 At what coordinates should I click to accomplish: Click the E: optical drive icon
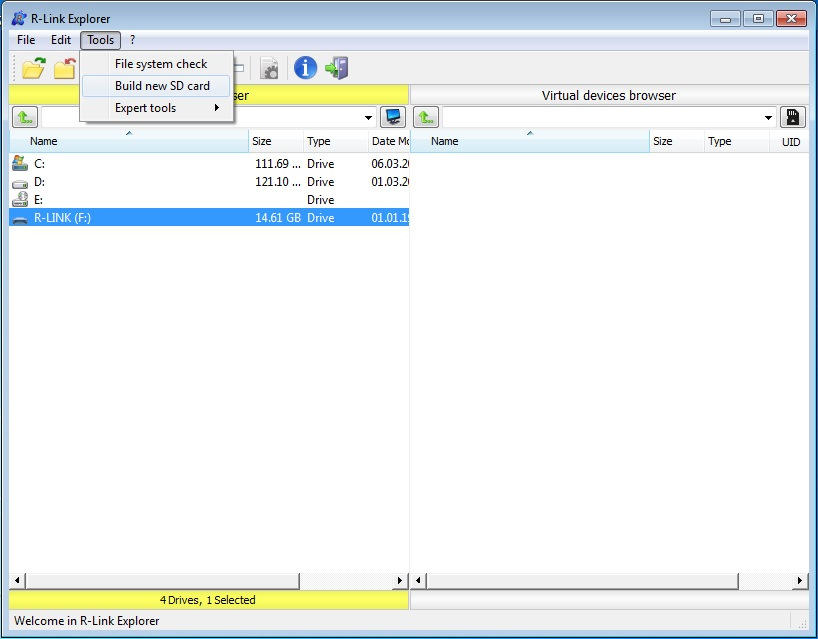coord(20,199)
